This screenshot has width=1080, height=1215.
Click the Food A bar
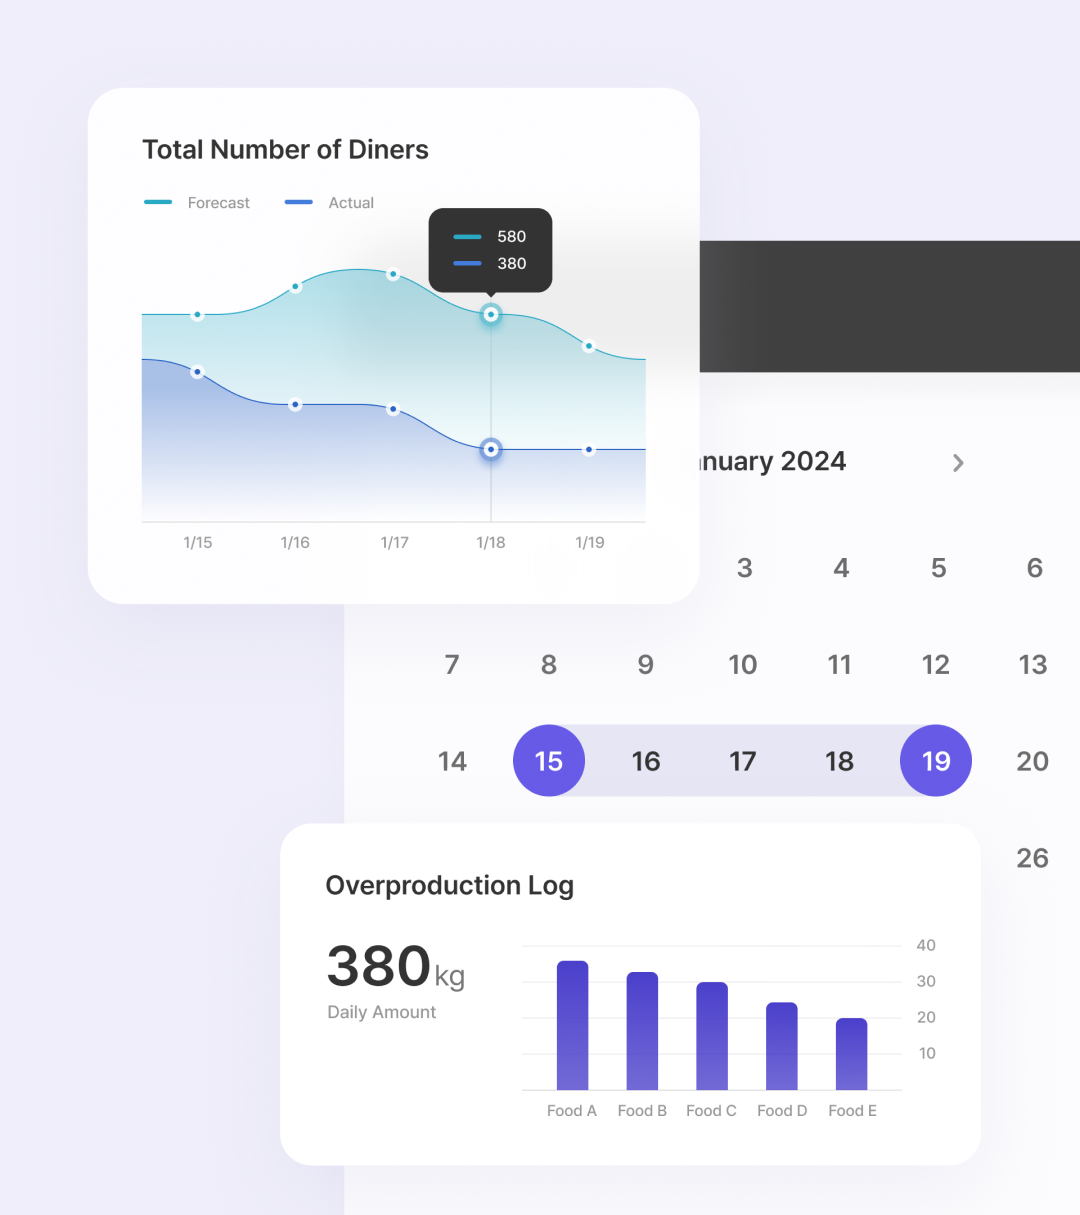[x=572, y=1025]
